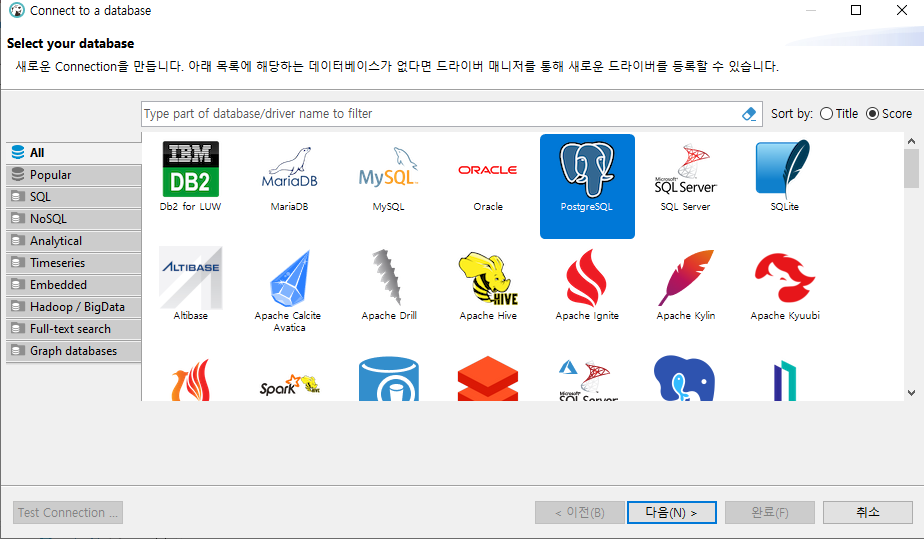Screen dimensions: 924x539
Task: Switch to Full-text search category
Action: (74, 329)
